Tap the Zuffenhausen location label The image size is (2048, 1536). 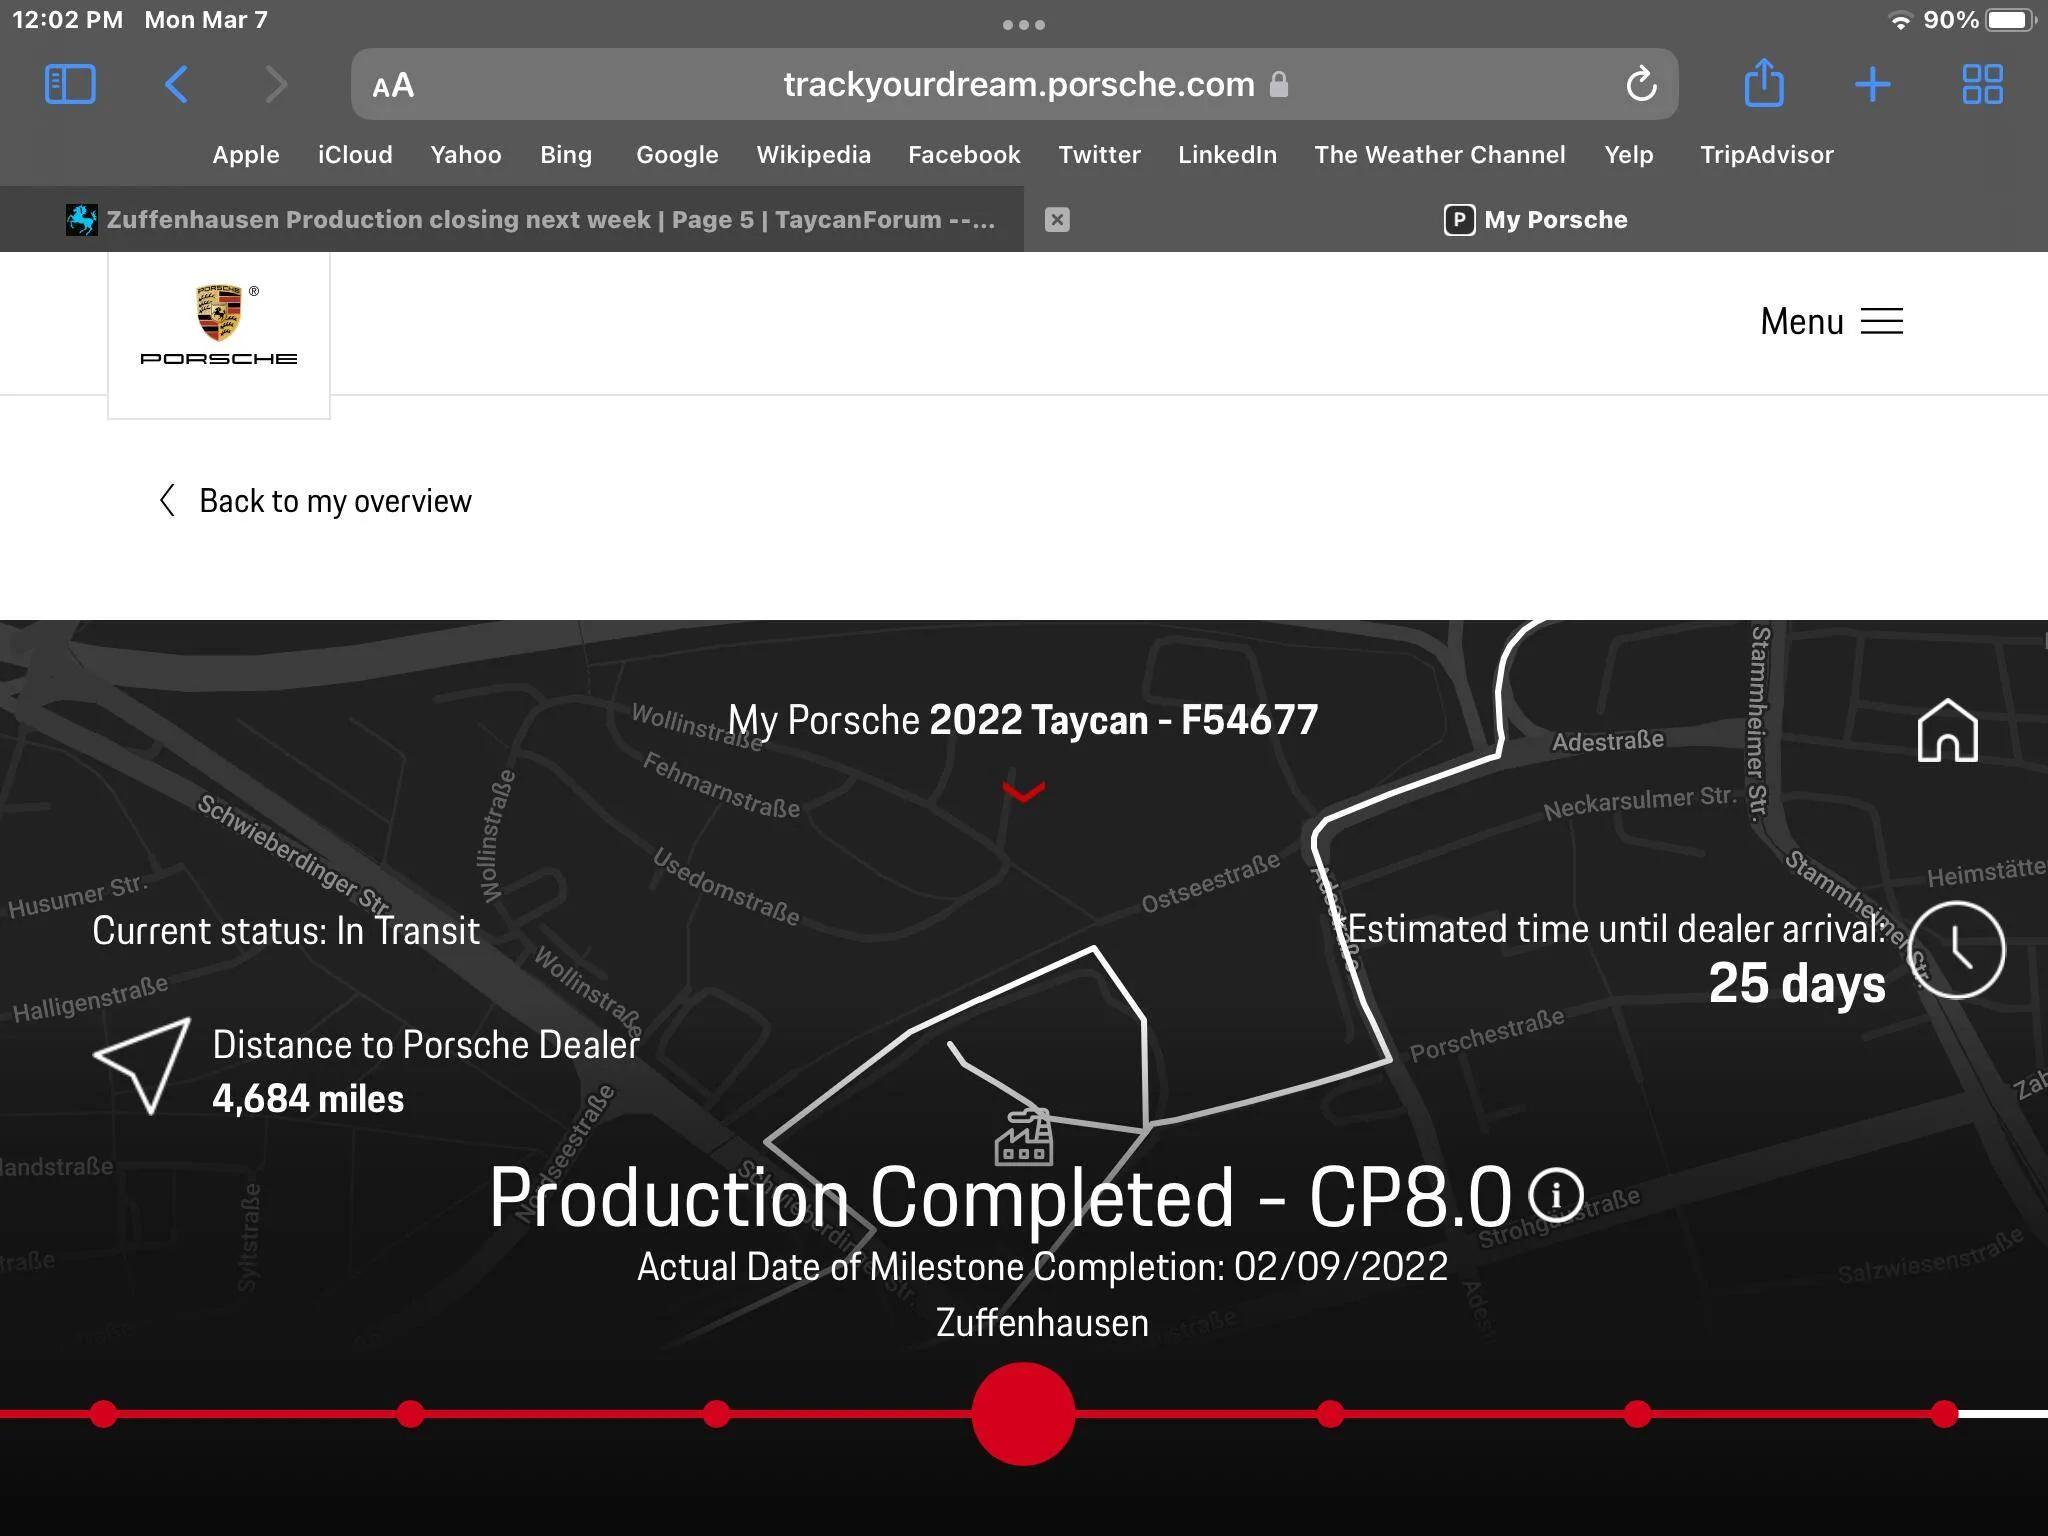click(x=1042, y=1323)
